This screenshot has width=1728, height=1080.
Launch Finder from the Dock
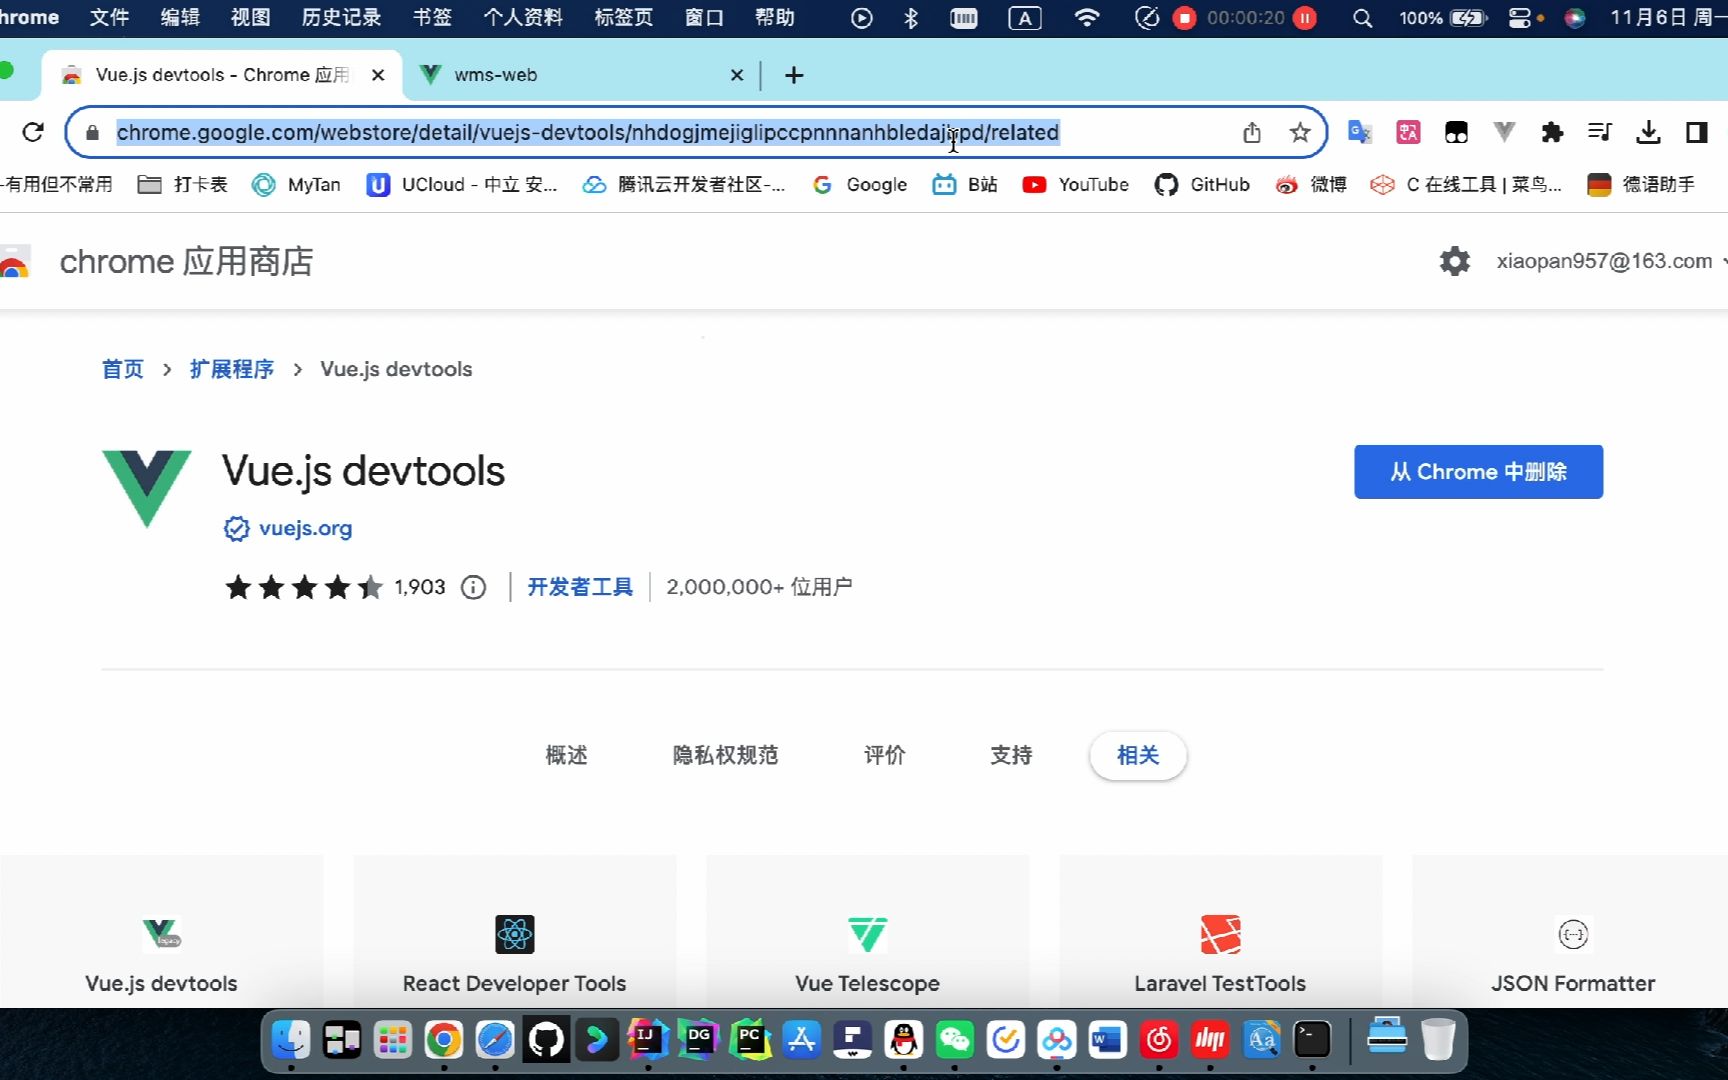tap(291, 1040)
